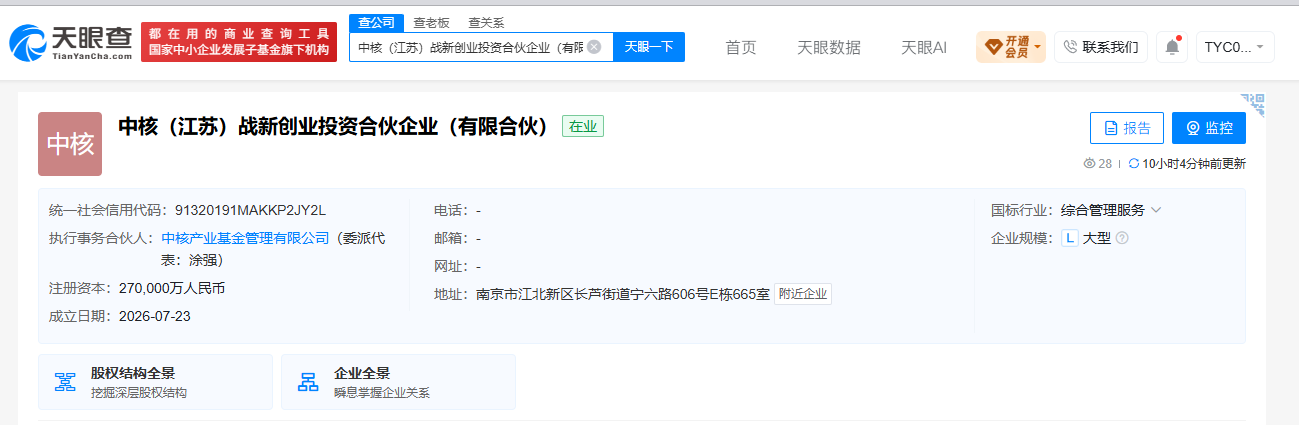The image size is (1299, 425).
Task: Click the 报告 report button
Action: click(1127, 128)
